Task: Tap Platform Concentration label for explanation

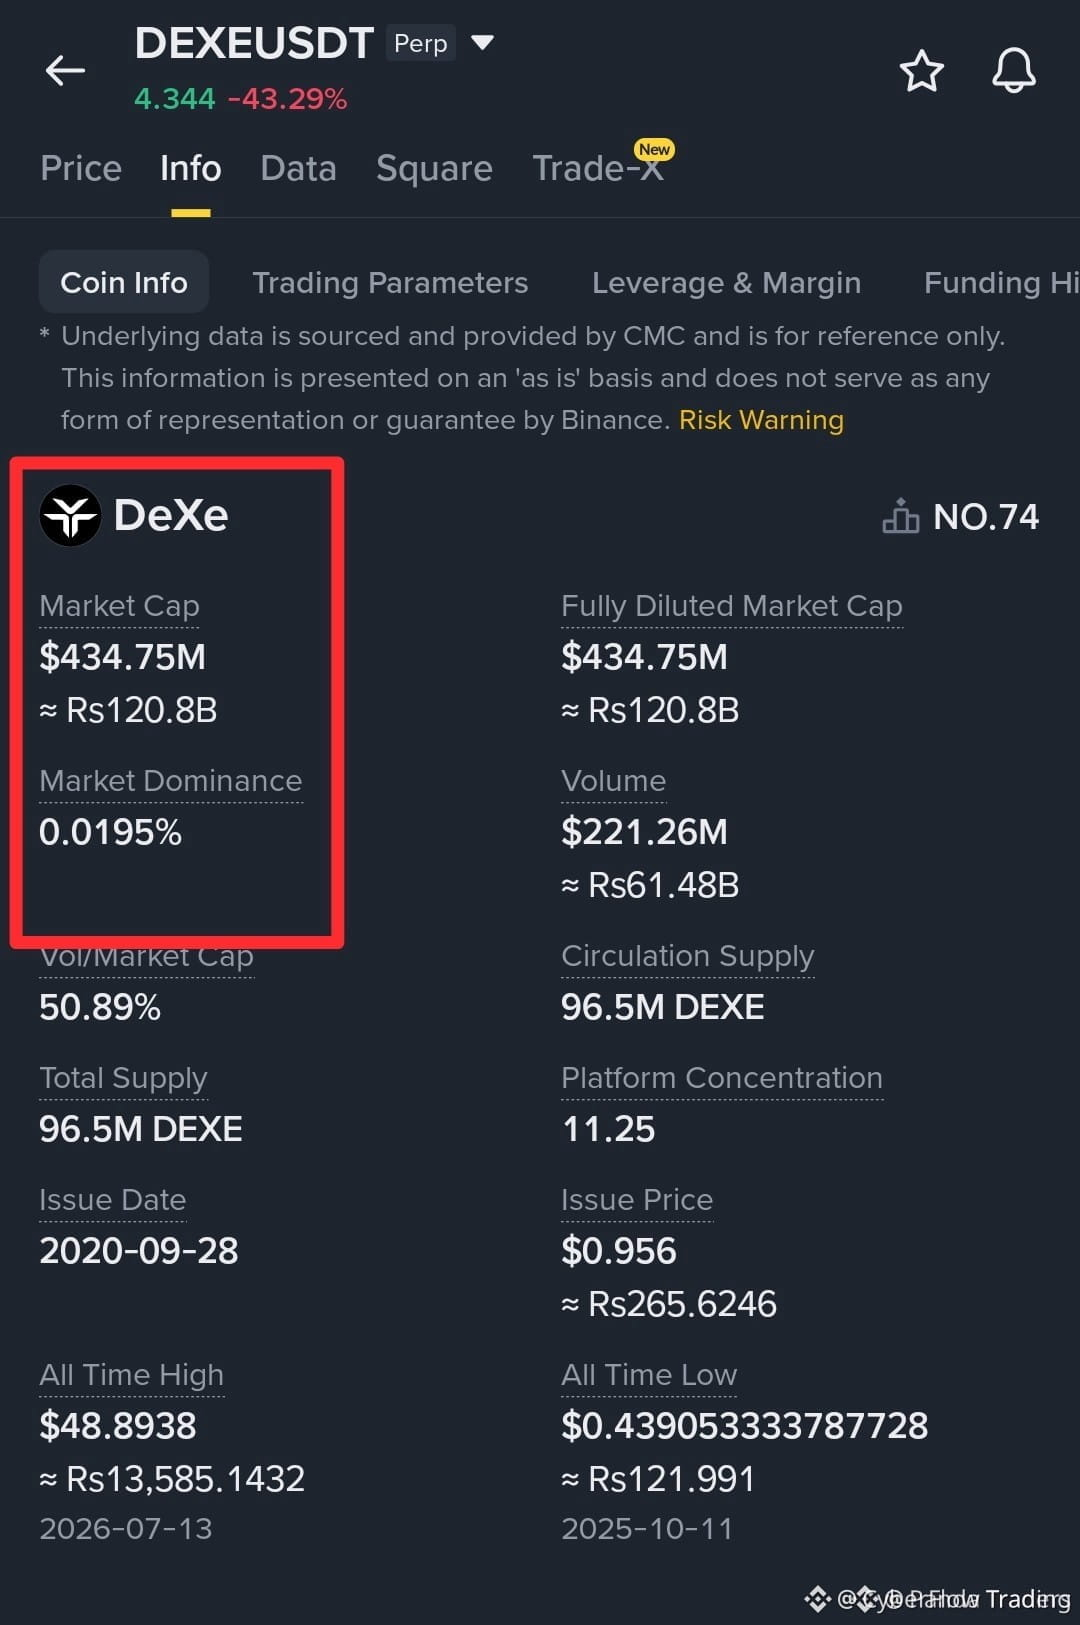Action: pos(722,1078)
